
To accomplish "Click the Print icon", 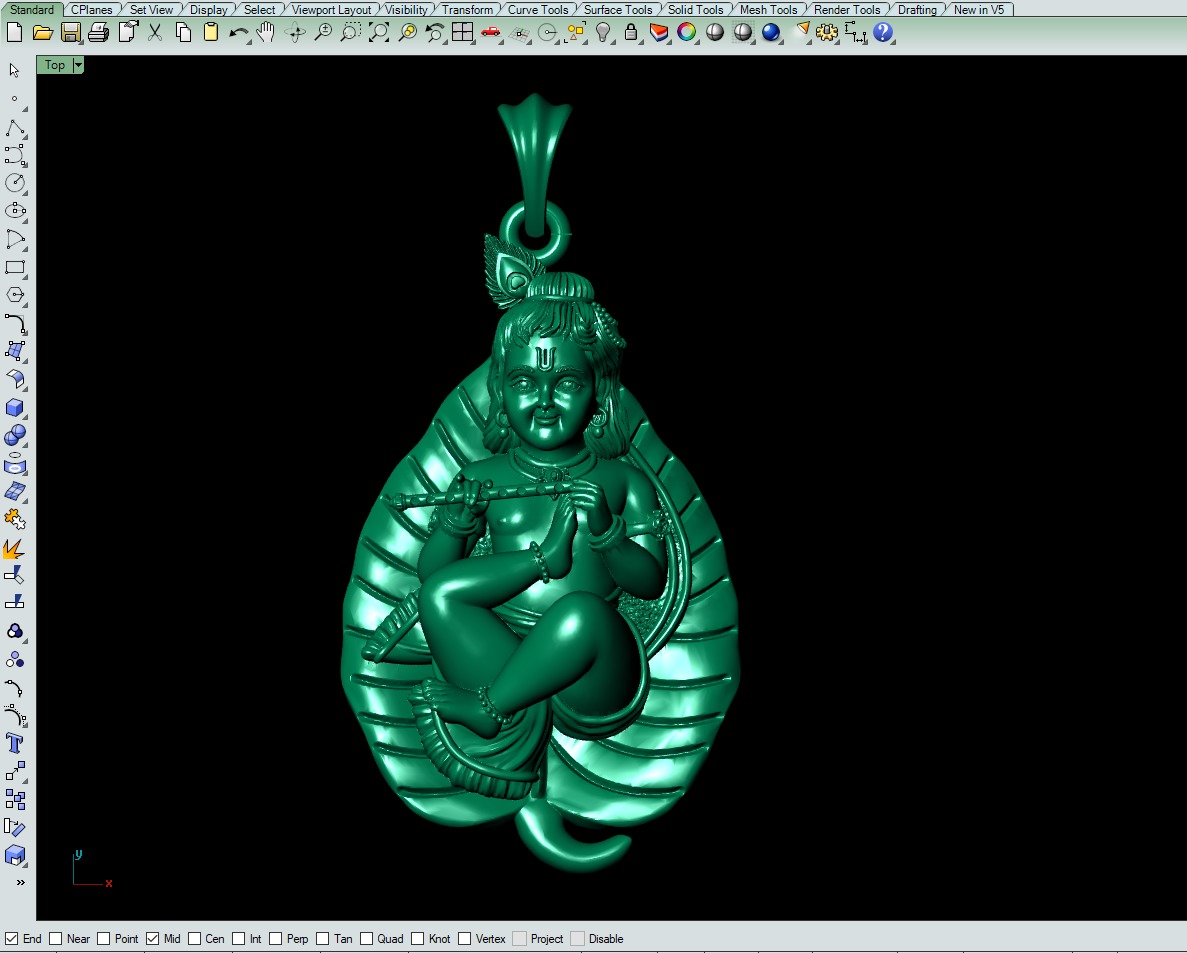I will (98, 33).
